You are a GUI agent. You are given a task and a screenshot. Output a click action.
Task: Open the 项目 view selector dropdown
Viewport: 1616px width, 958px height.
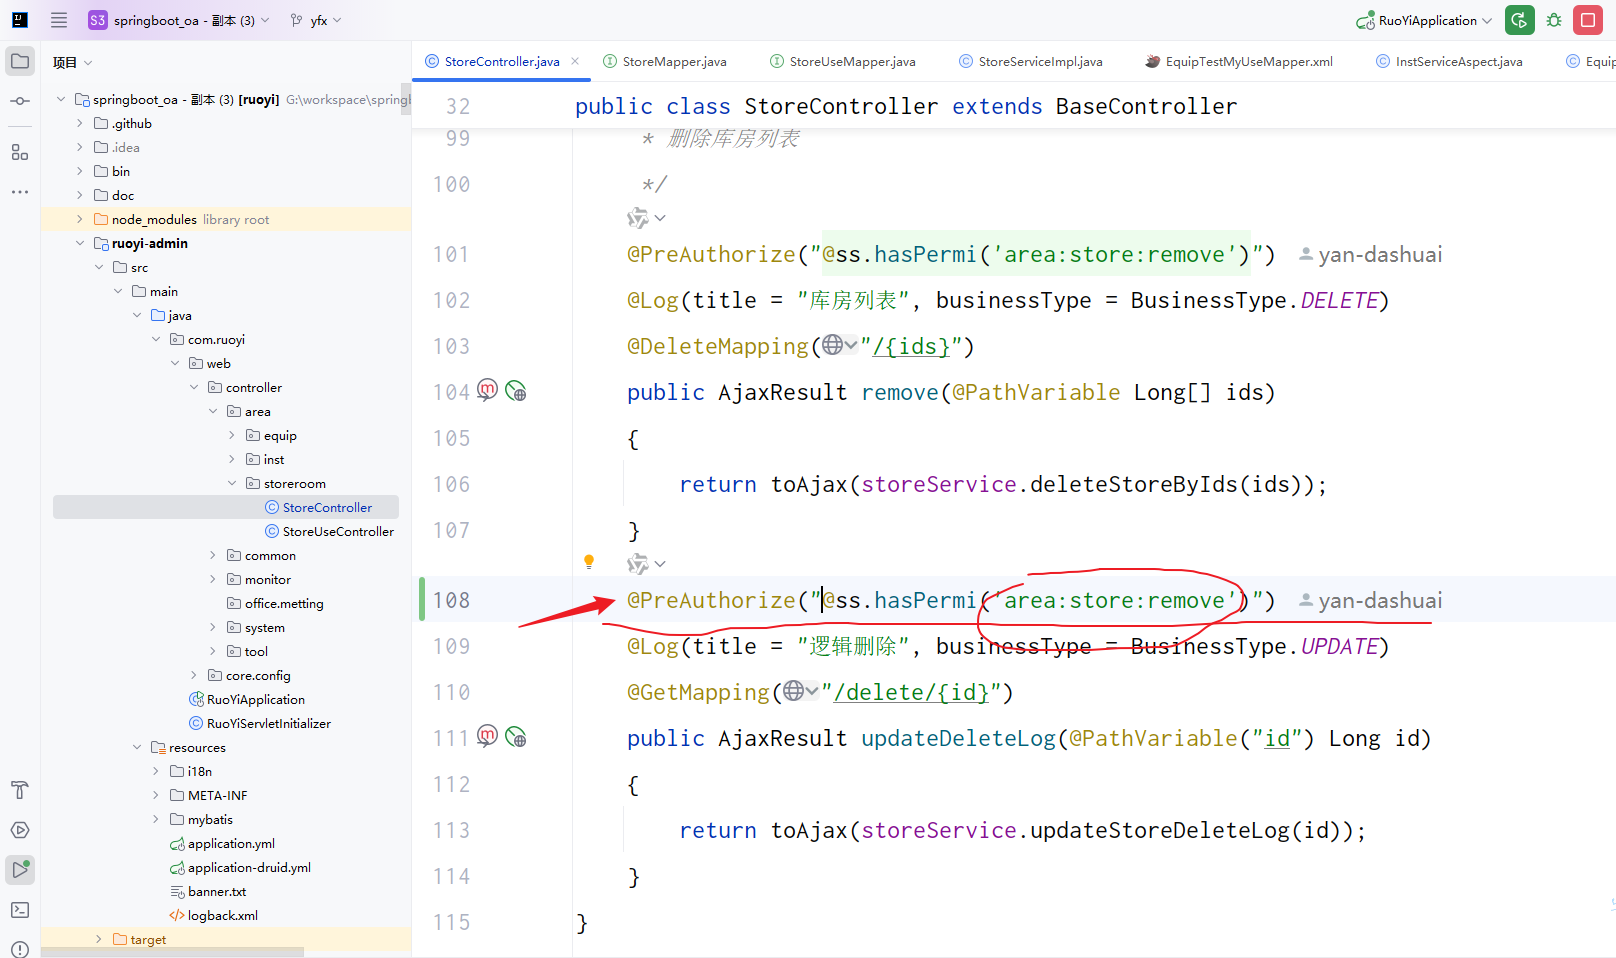pos(72,62)
